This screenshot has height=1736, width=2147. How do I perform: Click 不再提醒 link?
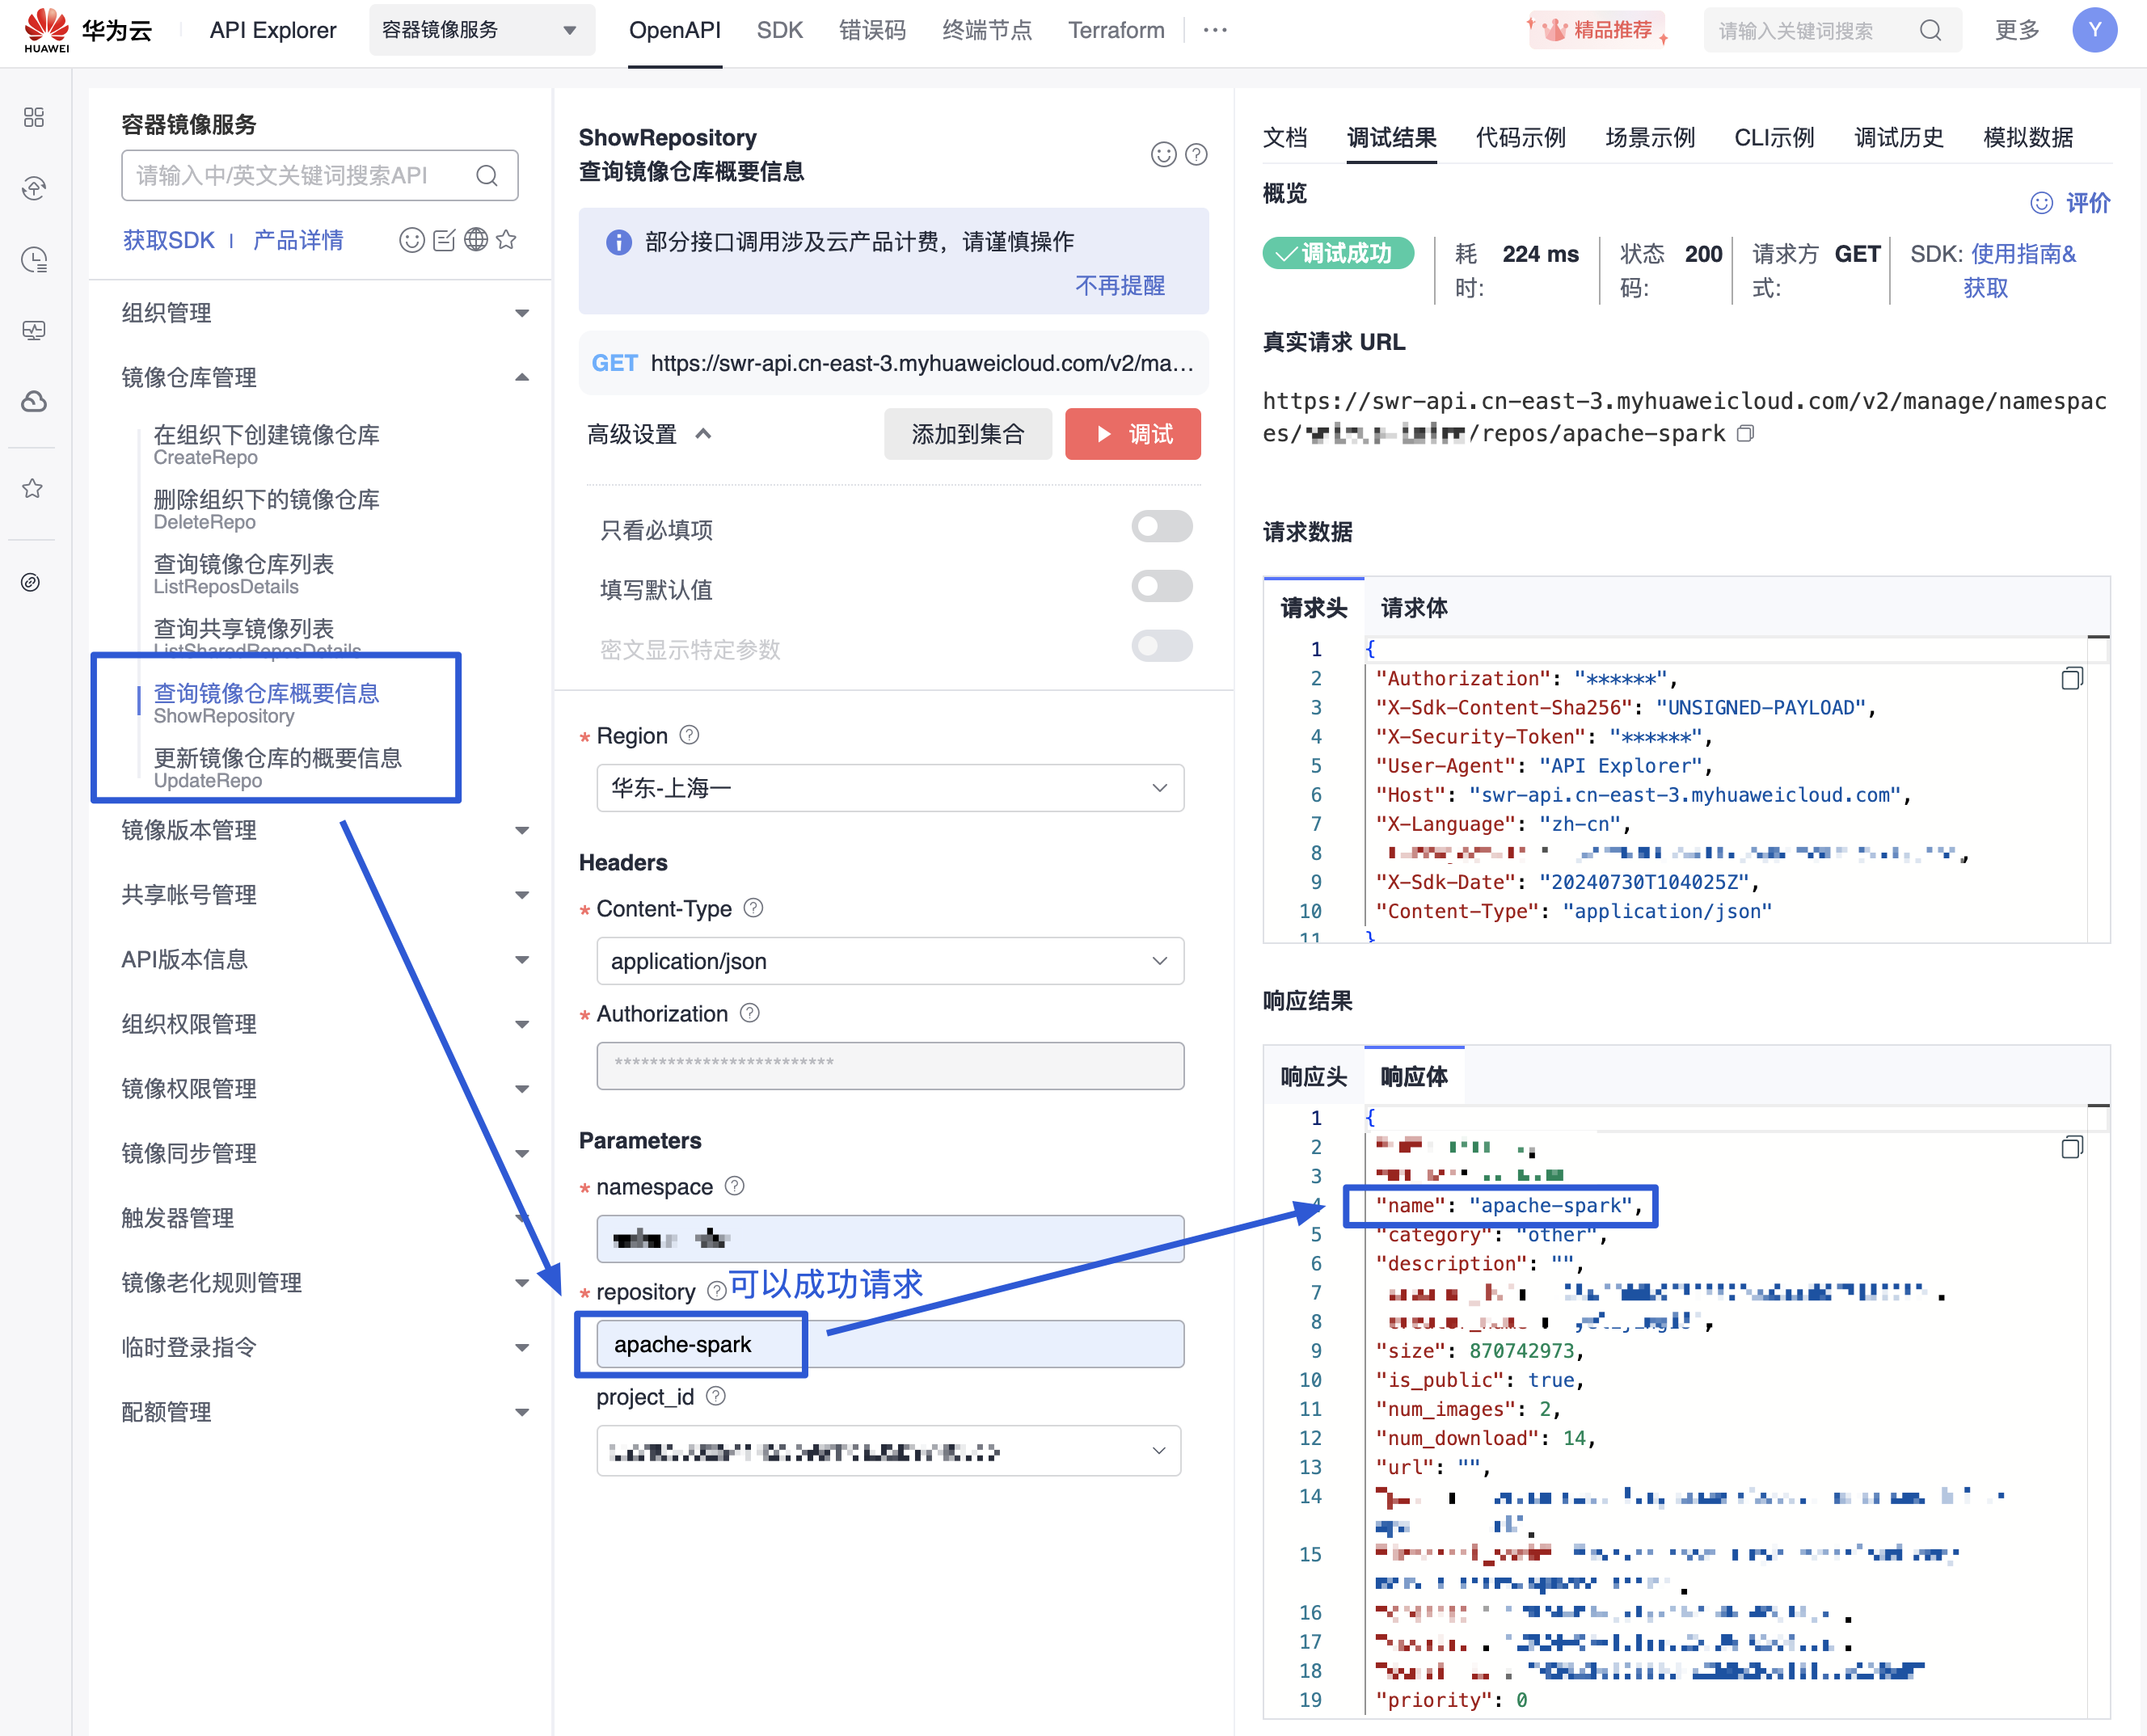coord(1120,286)
